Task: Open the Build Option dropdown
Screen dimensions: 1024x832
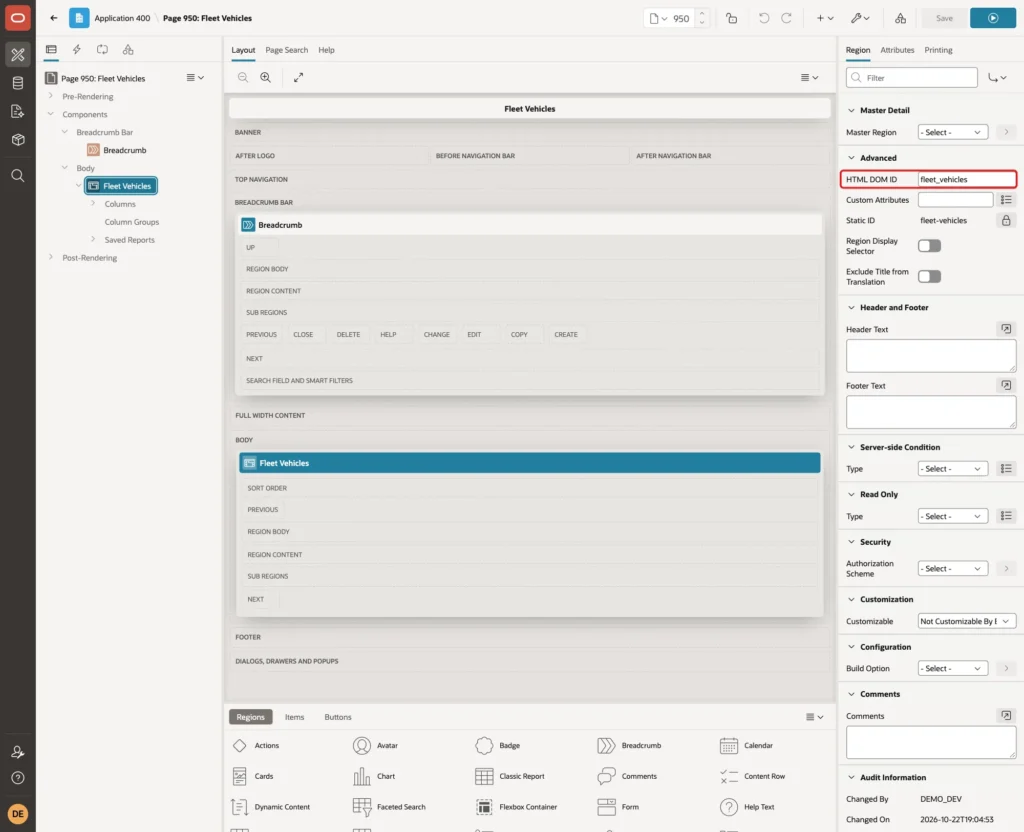Action: [952, 669]
